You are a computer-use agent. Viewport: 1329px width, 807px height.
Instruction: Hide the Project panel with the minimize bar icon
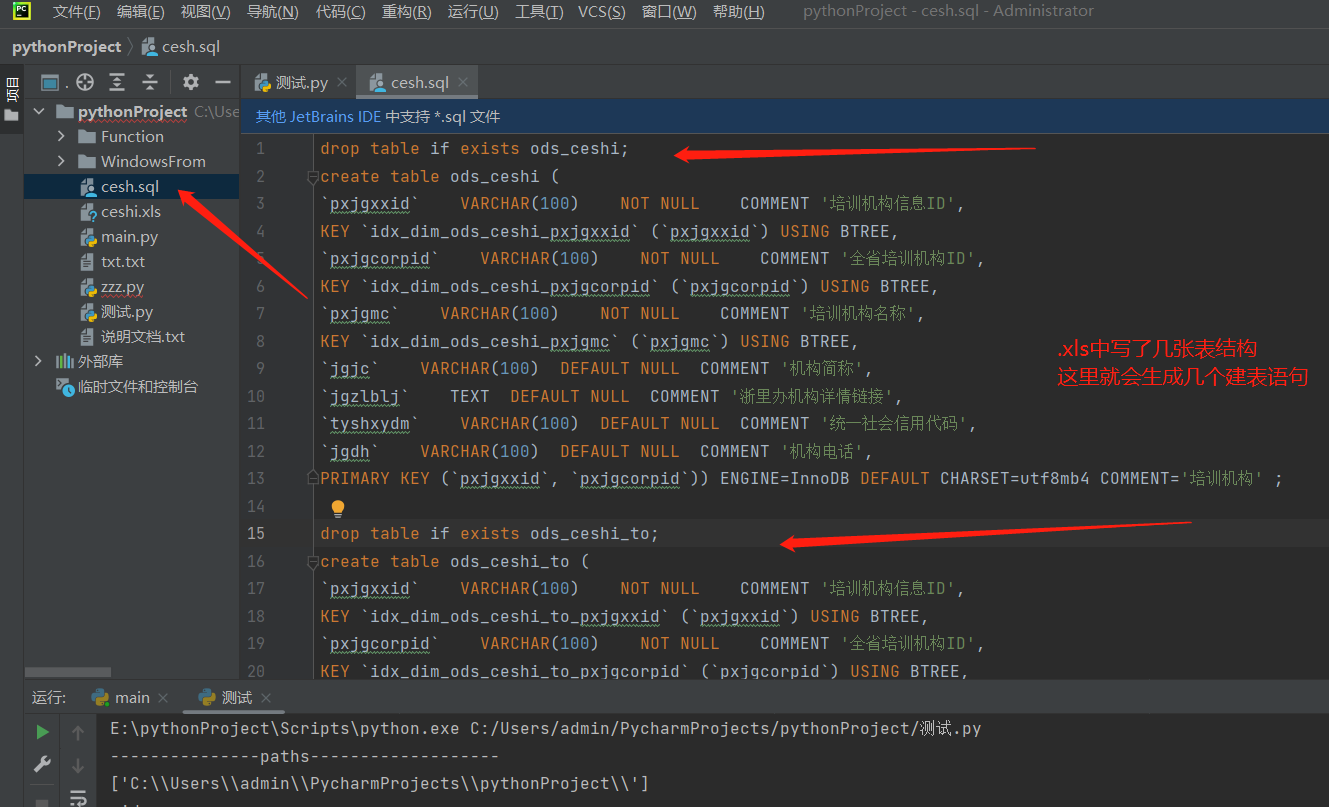(x=222, y=82)
